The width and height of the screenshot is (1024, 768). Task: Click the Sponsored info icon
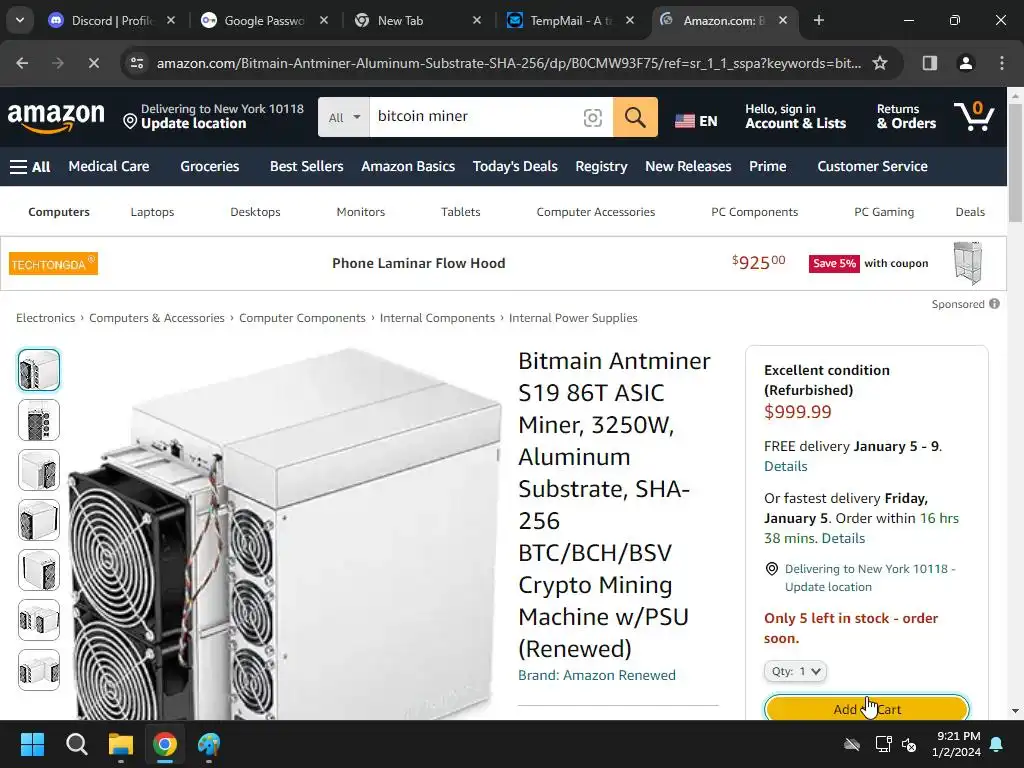pyautogui.click(x=994, y=304)
